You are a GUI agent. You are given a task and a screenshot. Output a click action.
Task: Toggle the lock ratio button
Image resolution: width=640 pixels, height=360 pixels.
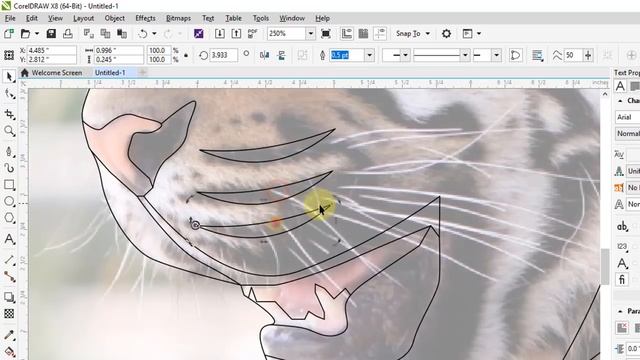186,55
